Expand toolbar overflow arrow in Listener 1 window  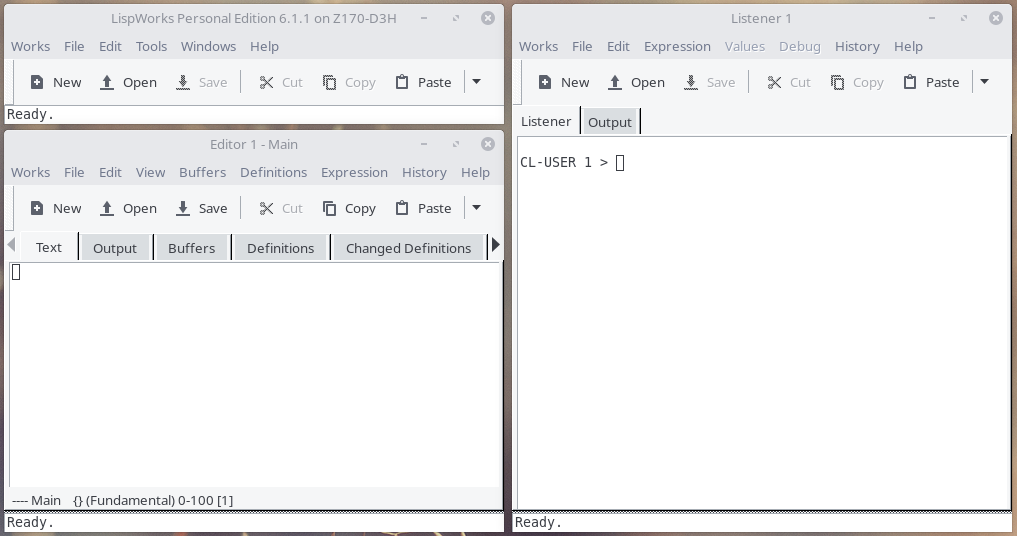985,82
